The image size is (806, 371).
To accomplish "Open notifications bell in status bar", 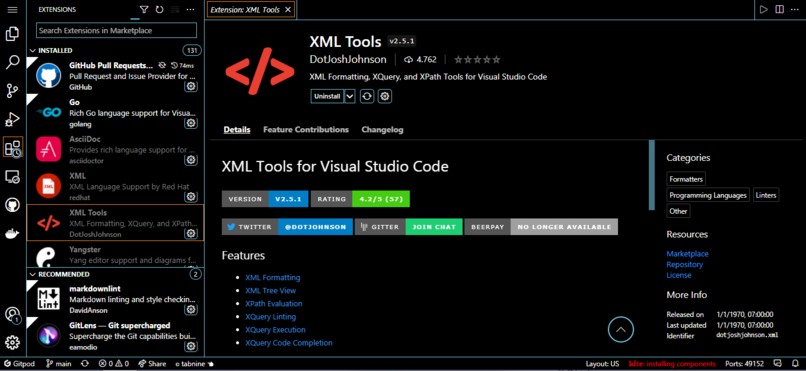I will [x=796, y=364].
